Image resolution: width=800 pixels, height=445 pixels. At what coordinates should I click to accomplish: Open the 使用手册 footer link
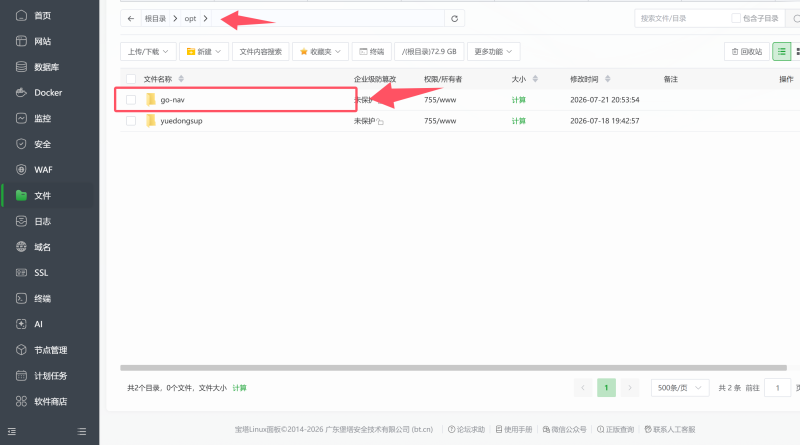click(x=514, y=430)
